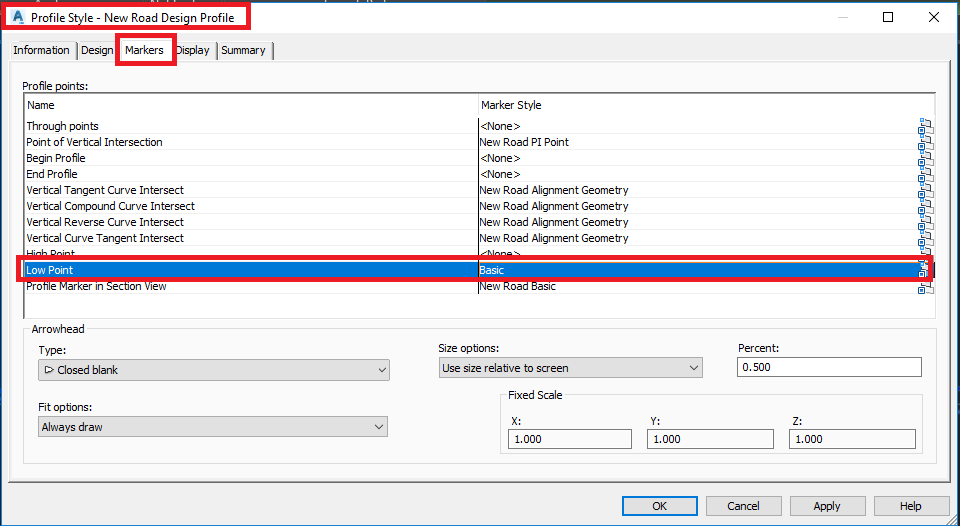Viewport: 960px width, 526px height.
Task: Open marker style picker for Begin Profile row
Action: 925,159
